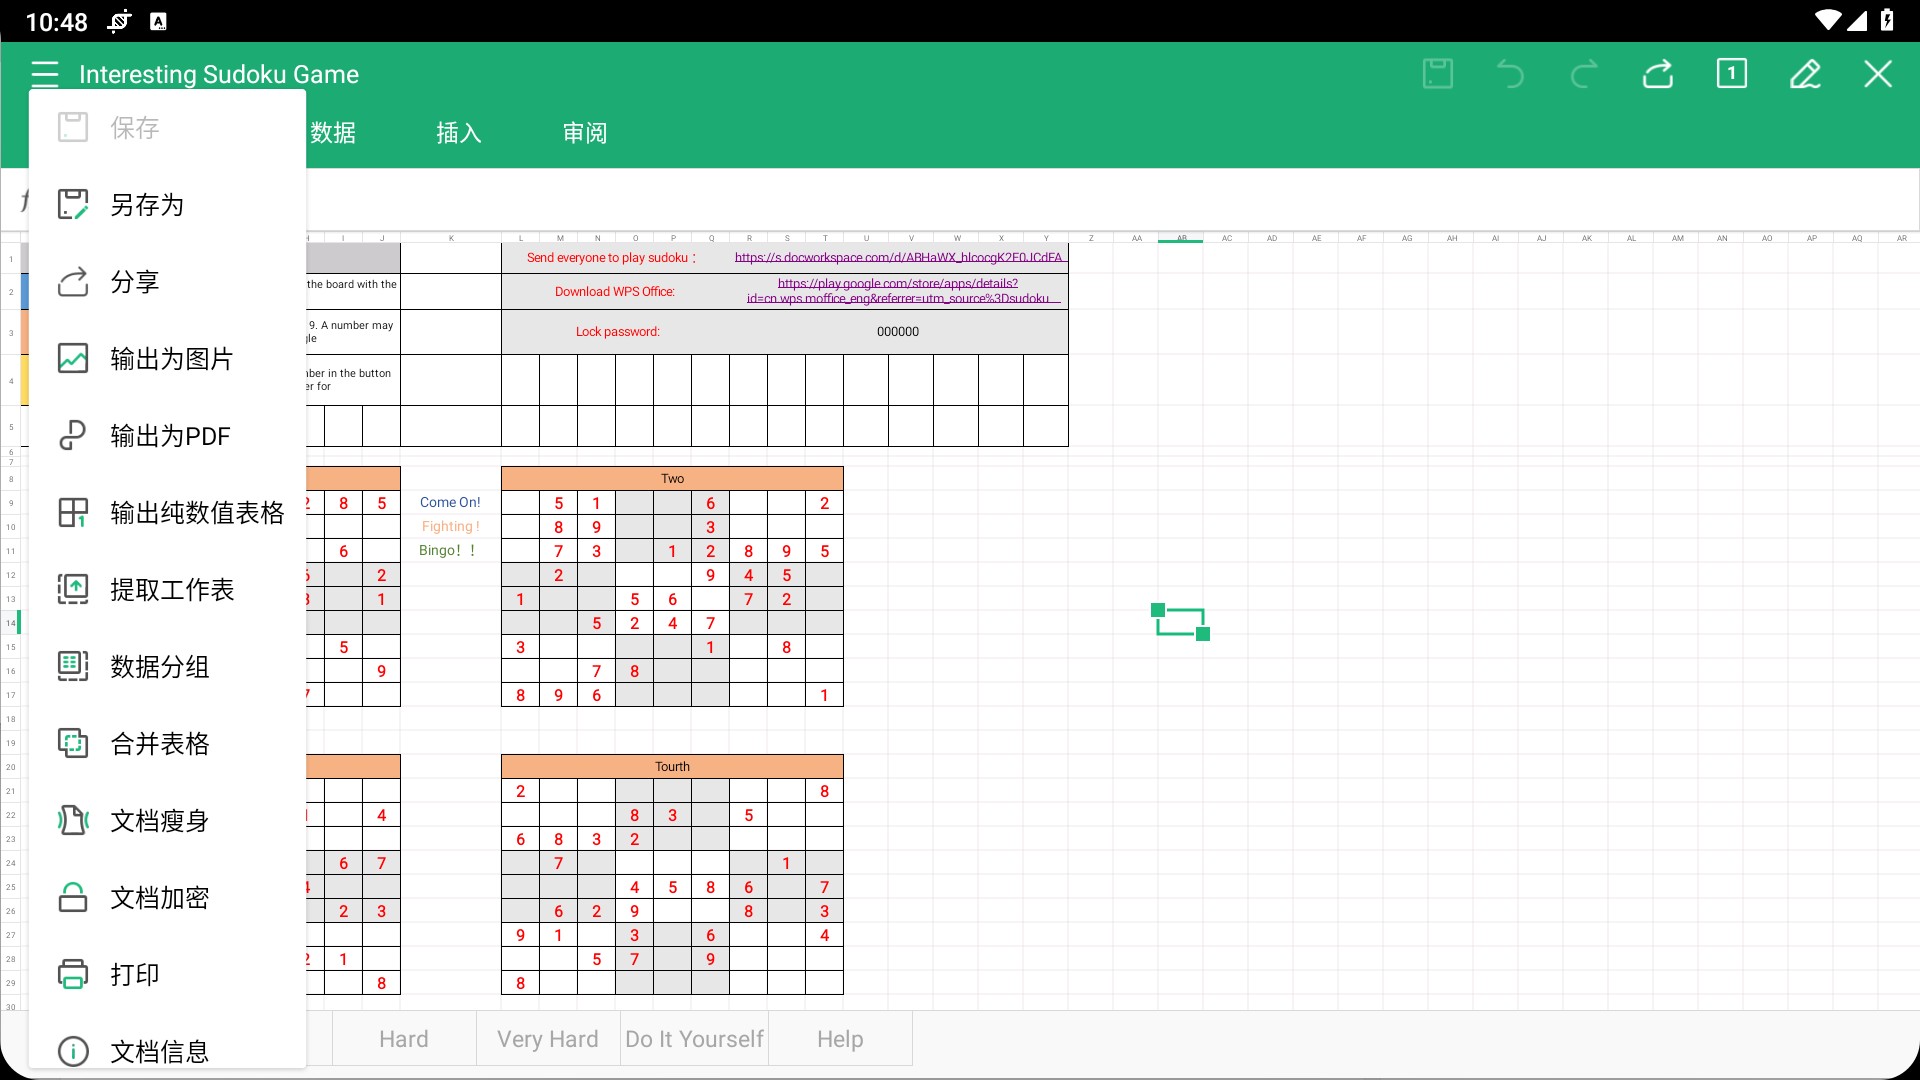Screen dimensions: 1920x1080
Task: Open the Very Hard sheet tab
Action: pos(548,1039)
